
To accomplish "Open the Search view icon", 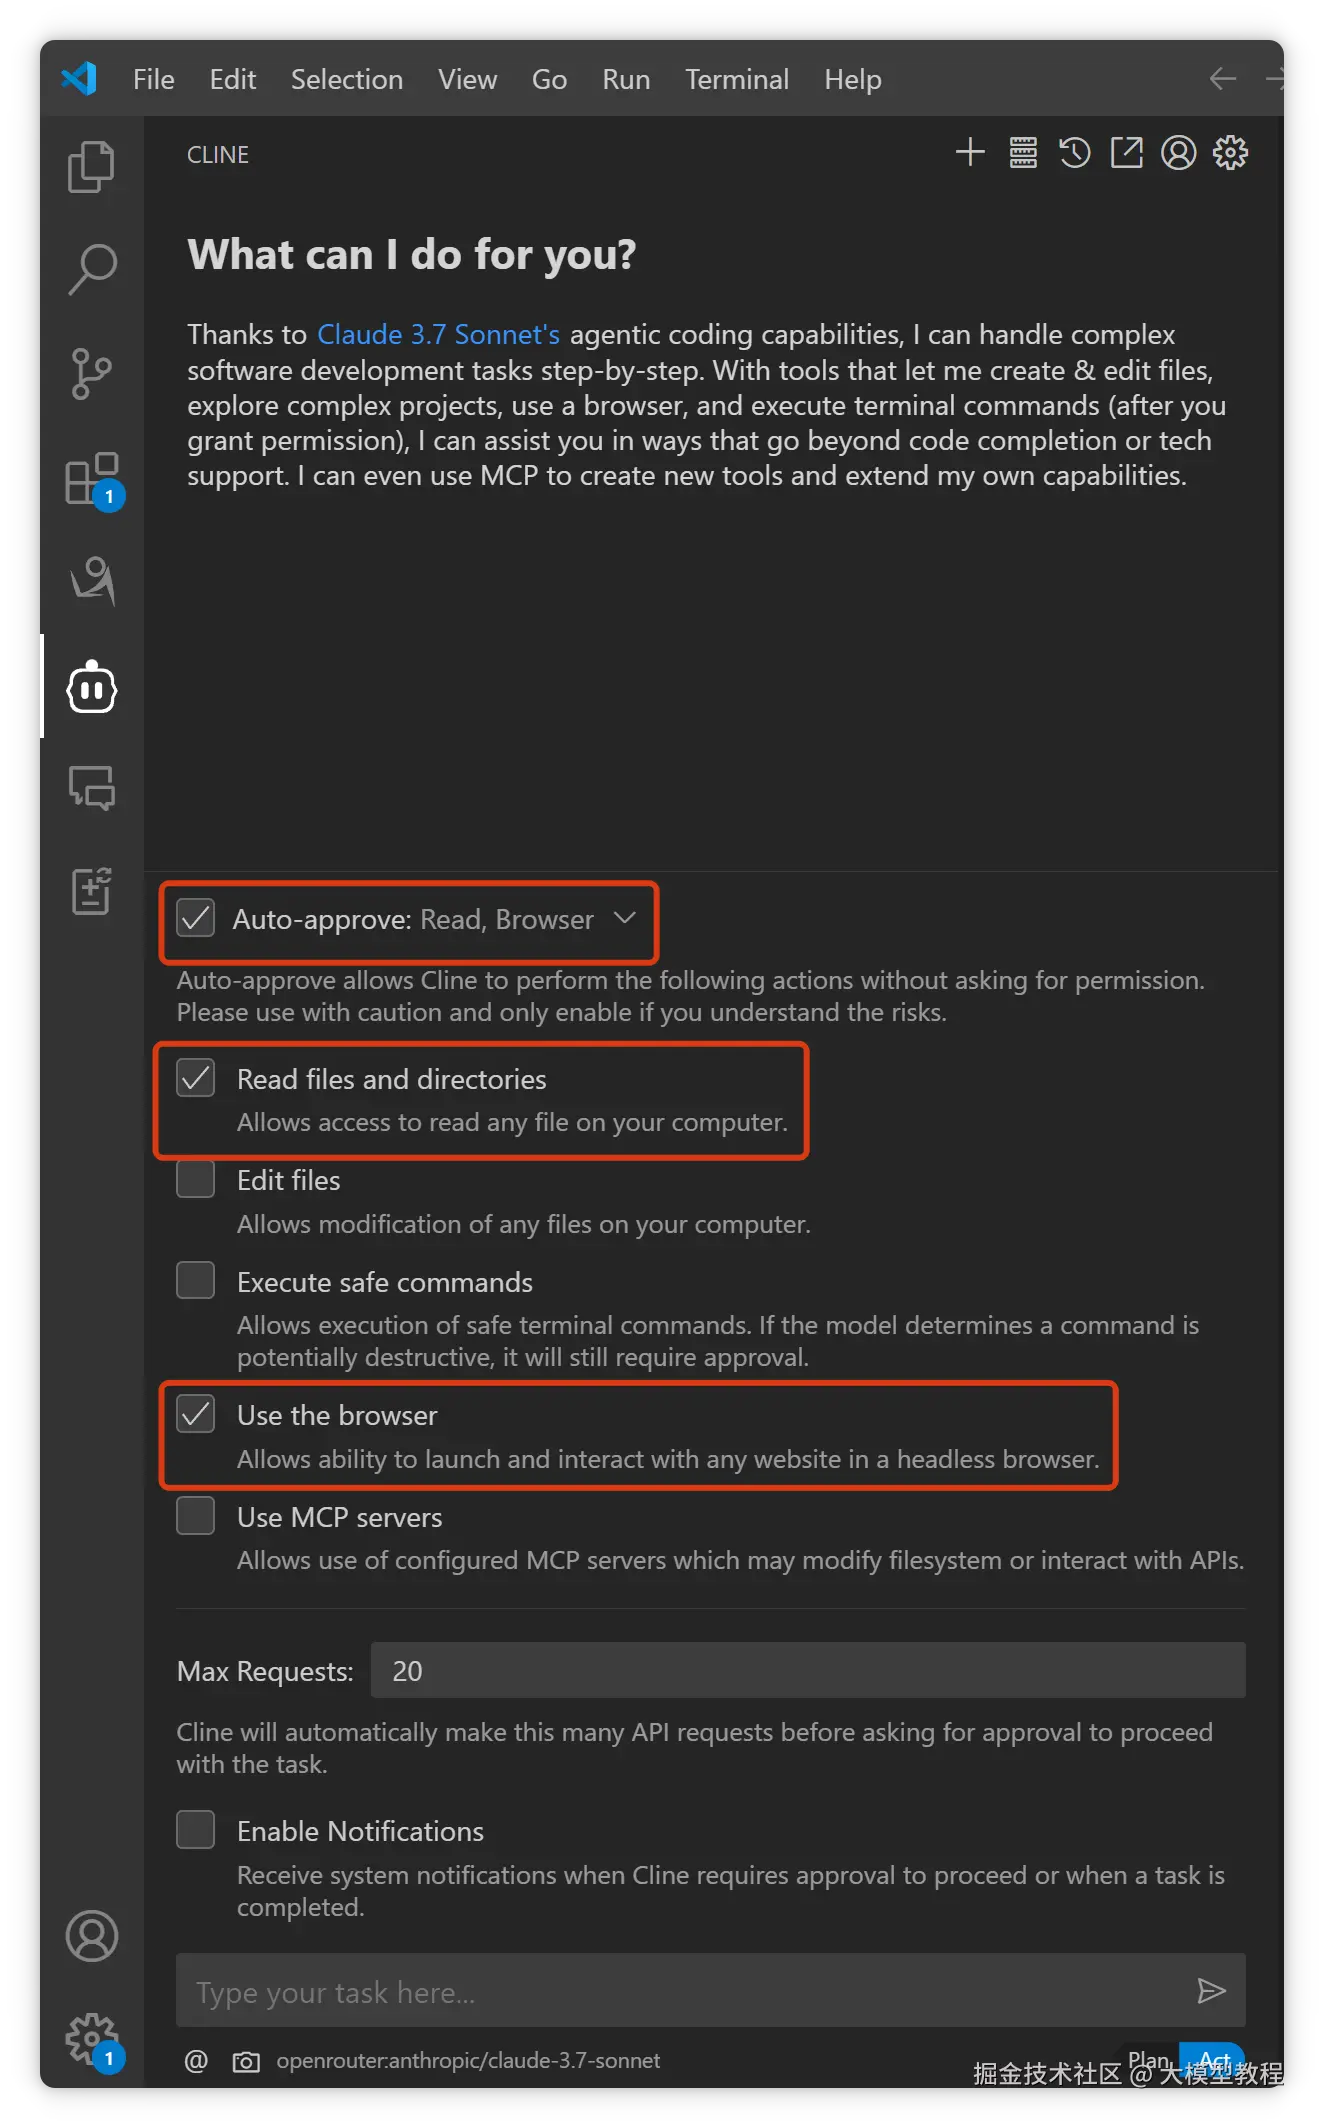I will 91,270.
